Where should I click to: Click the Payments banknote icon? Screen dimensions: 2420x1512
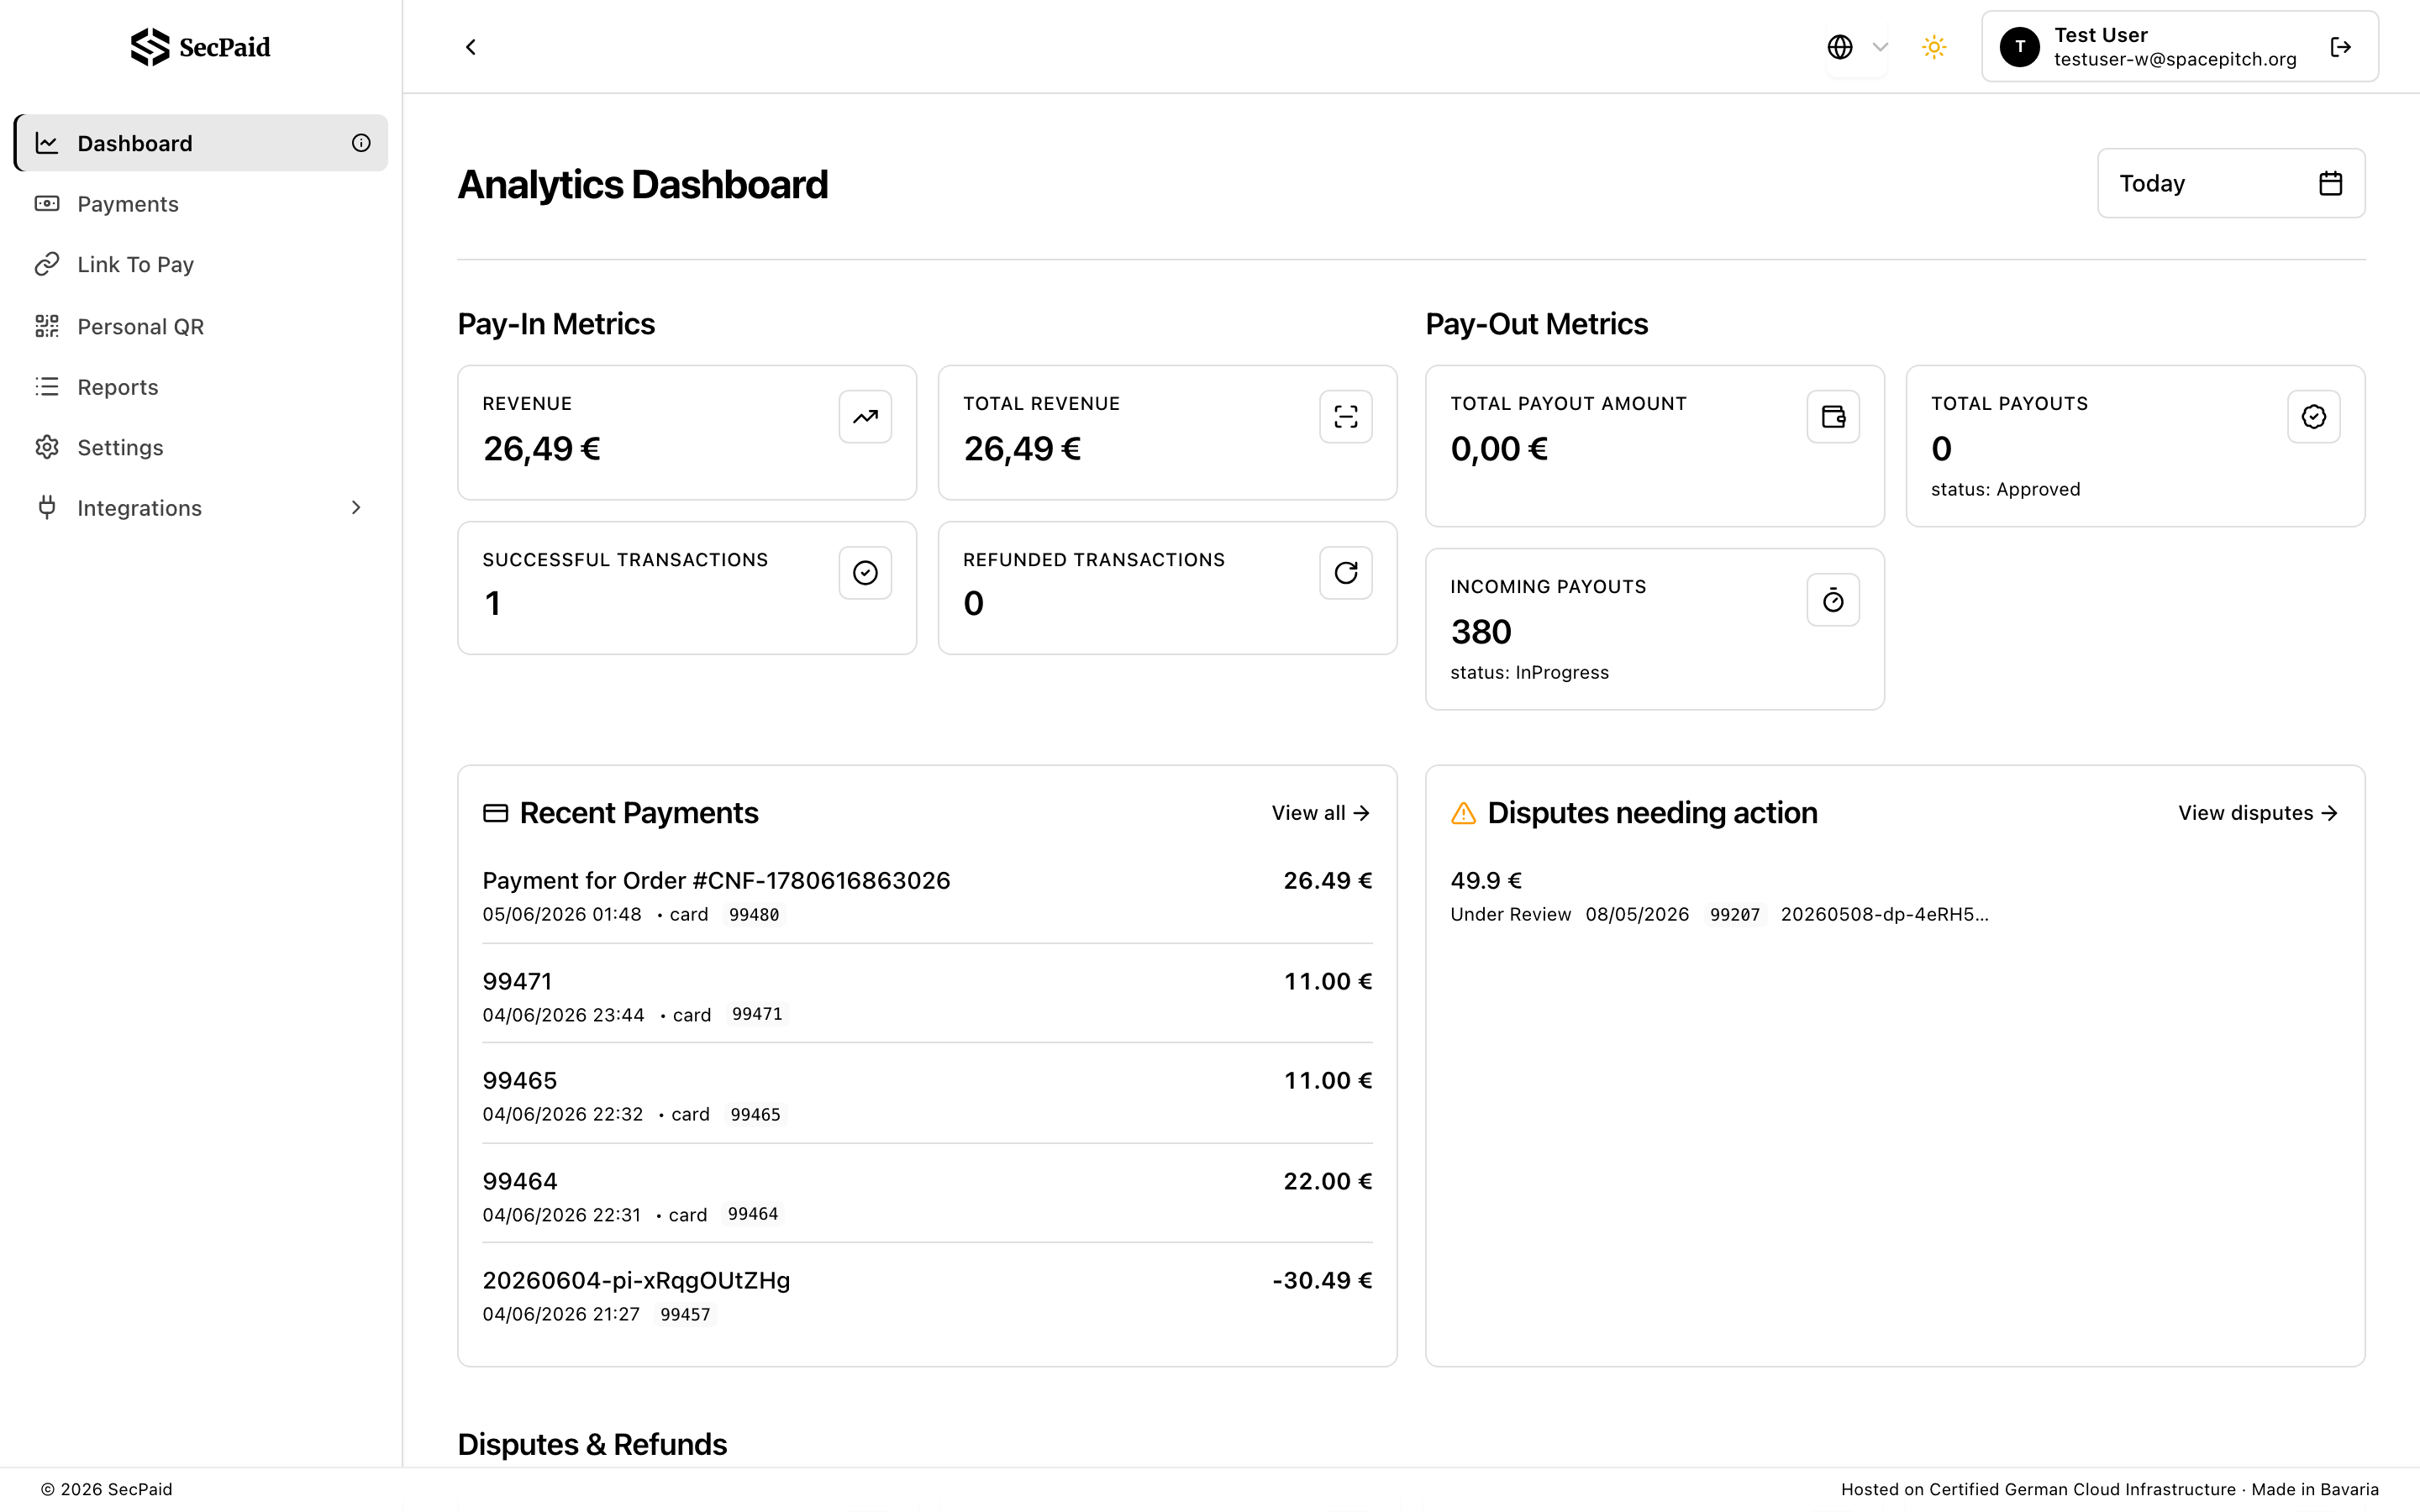47,204
